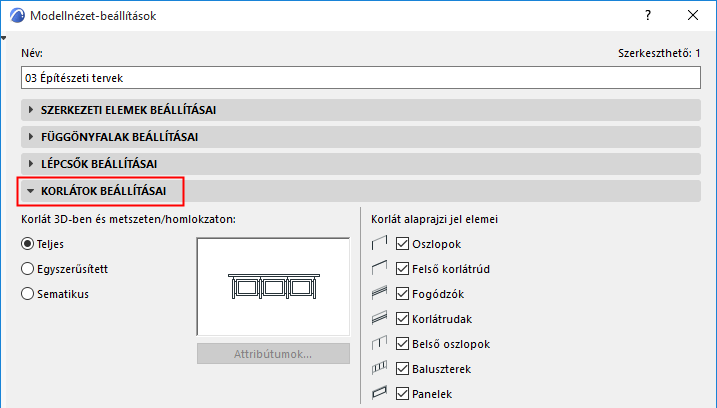The height and width of the screenshot is (408, 717).
Task: Collapse Korlátok beállításai section
Action: coord(361,191)
